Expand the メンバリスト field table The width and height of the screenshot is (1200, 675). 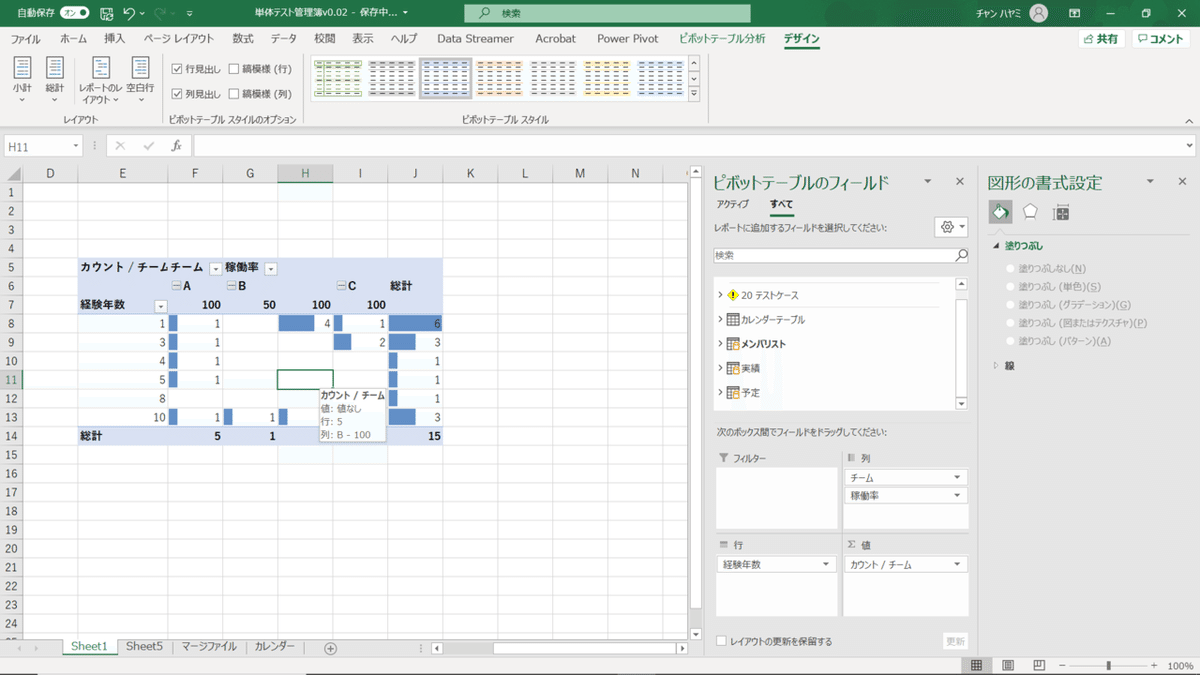720,344
